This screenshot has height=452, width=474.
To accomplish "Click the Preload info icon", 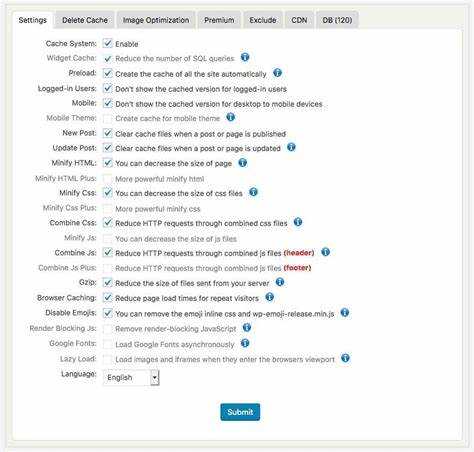I will 277,73.
